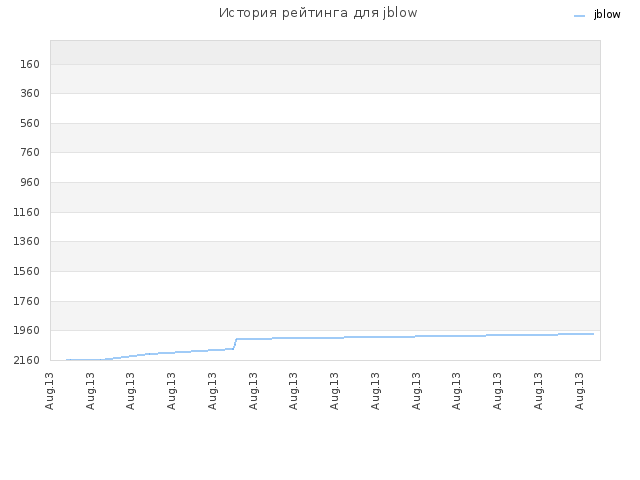This screenshot has width=640, height=480.
Task: Click the sharp rating jump on the line
Action: [235, 344]
